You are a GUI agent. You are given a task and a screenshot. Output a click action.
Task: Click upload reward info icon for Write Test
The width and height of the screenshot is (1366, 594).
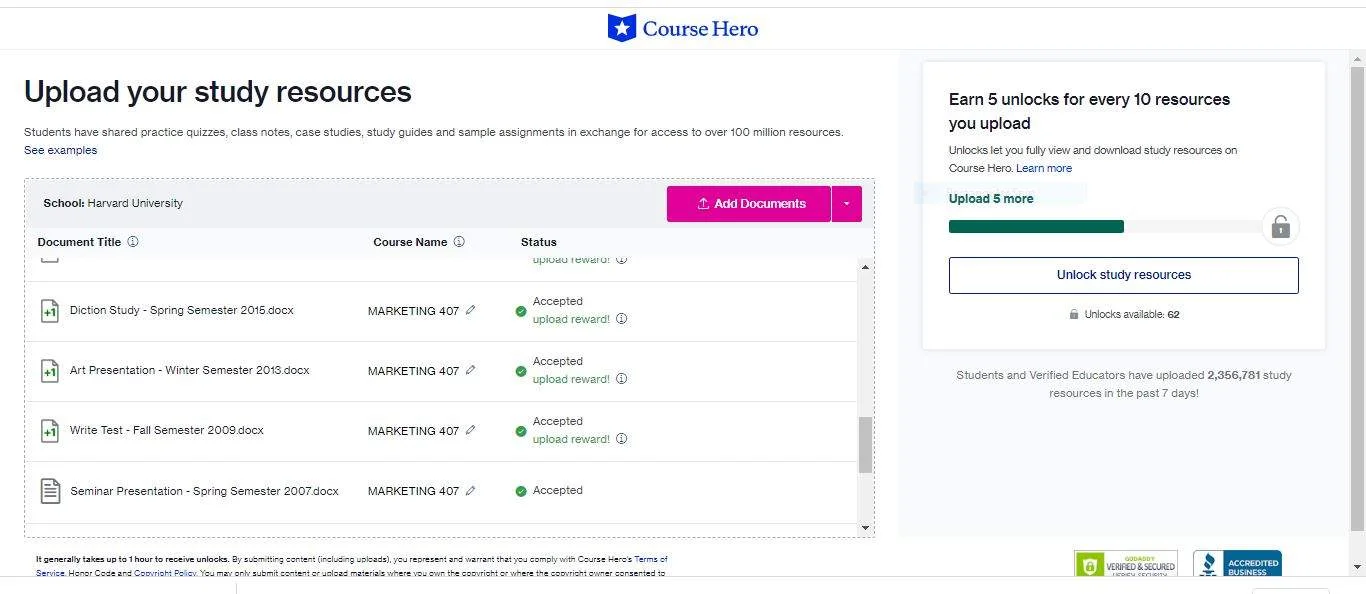pyautogui.click(x=621, y=439)
